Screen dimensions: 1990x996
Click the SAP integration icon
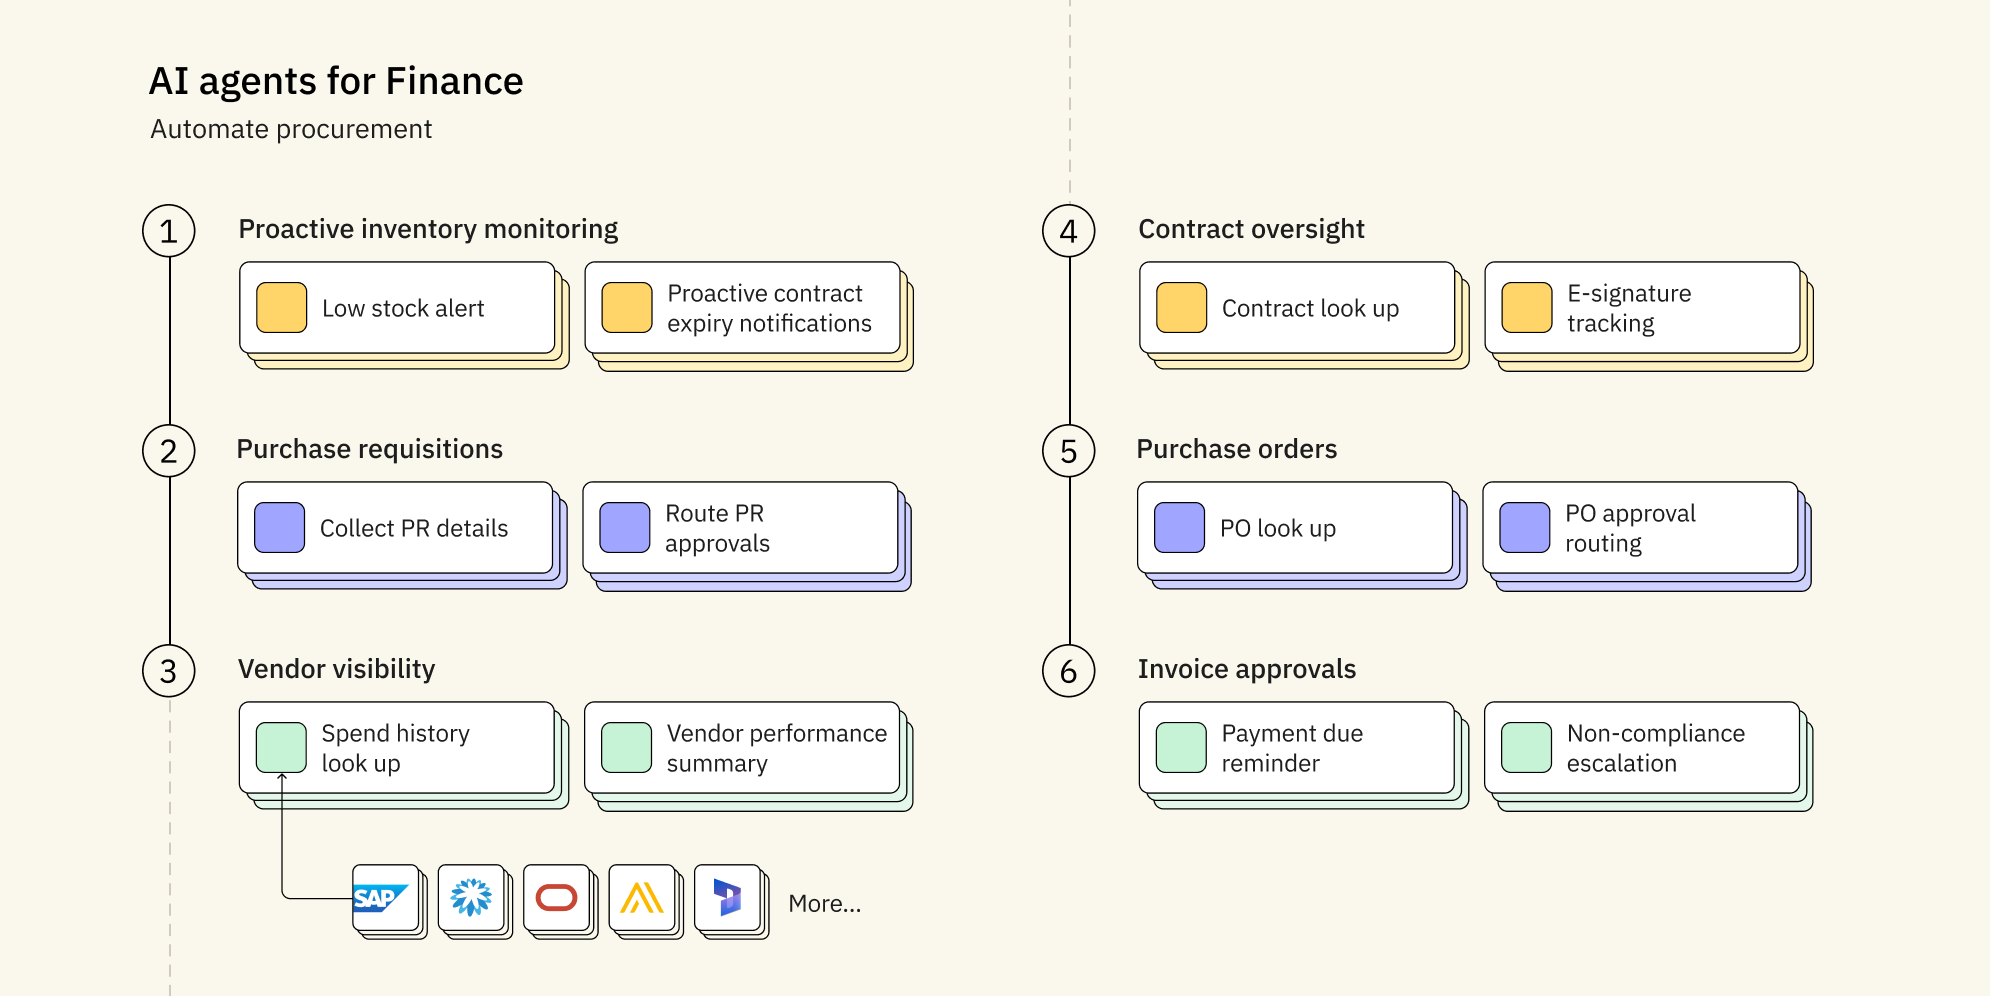coord(385,898)
